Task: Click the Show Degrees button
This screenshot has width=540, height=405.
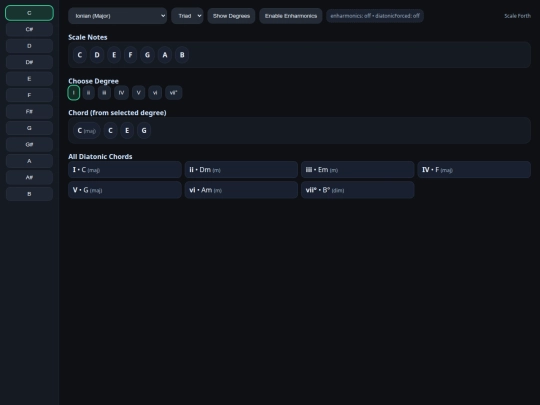Action: (x=231, y=16)
